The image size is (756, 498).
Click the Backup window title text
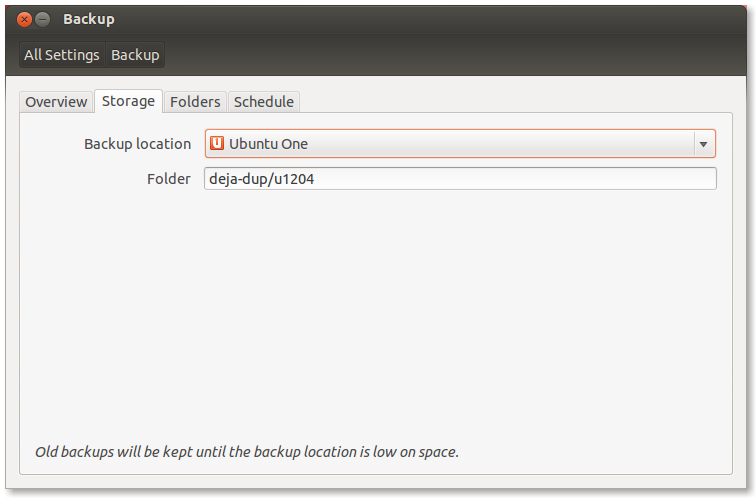click(89, 19)
